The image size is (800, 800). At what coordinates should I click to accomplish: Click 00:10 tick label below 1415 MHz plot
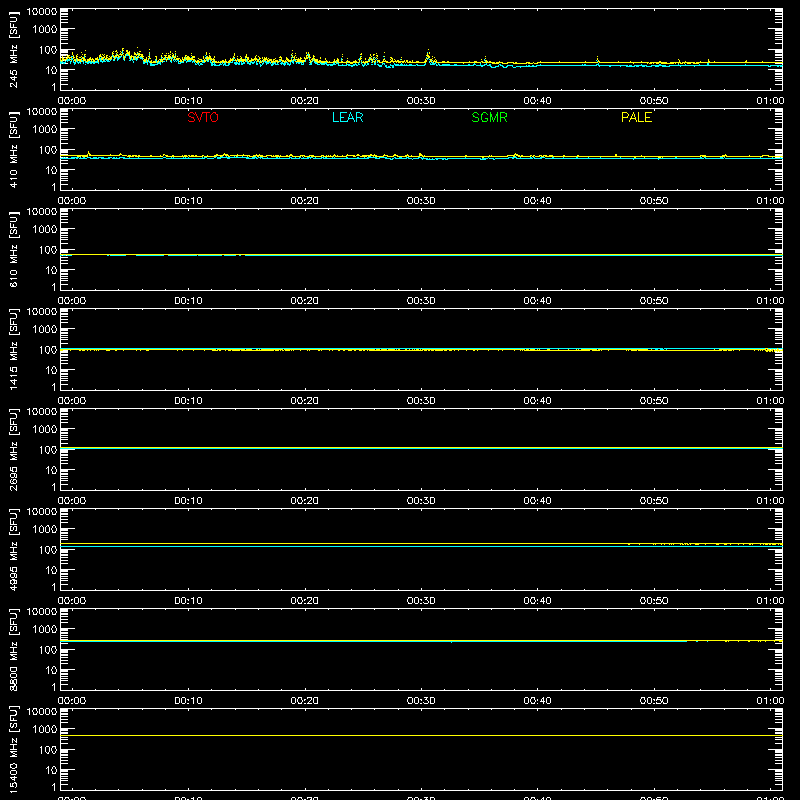tap(188, 401)
